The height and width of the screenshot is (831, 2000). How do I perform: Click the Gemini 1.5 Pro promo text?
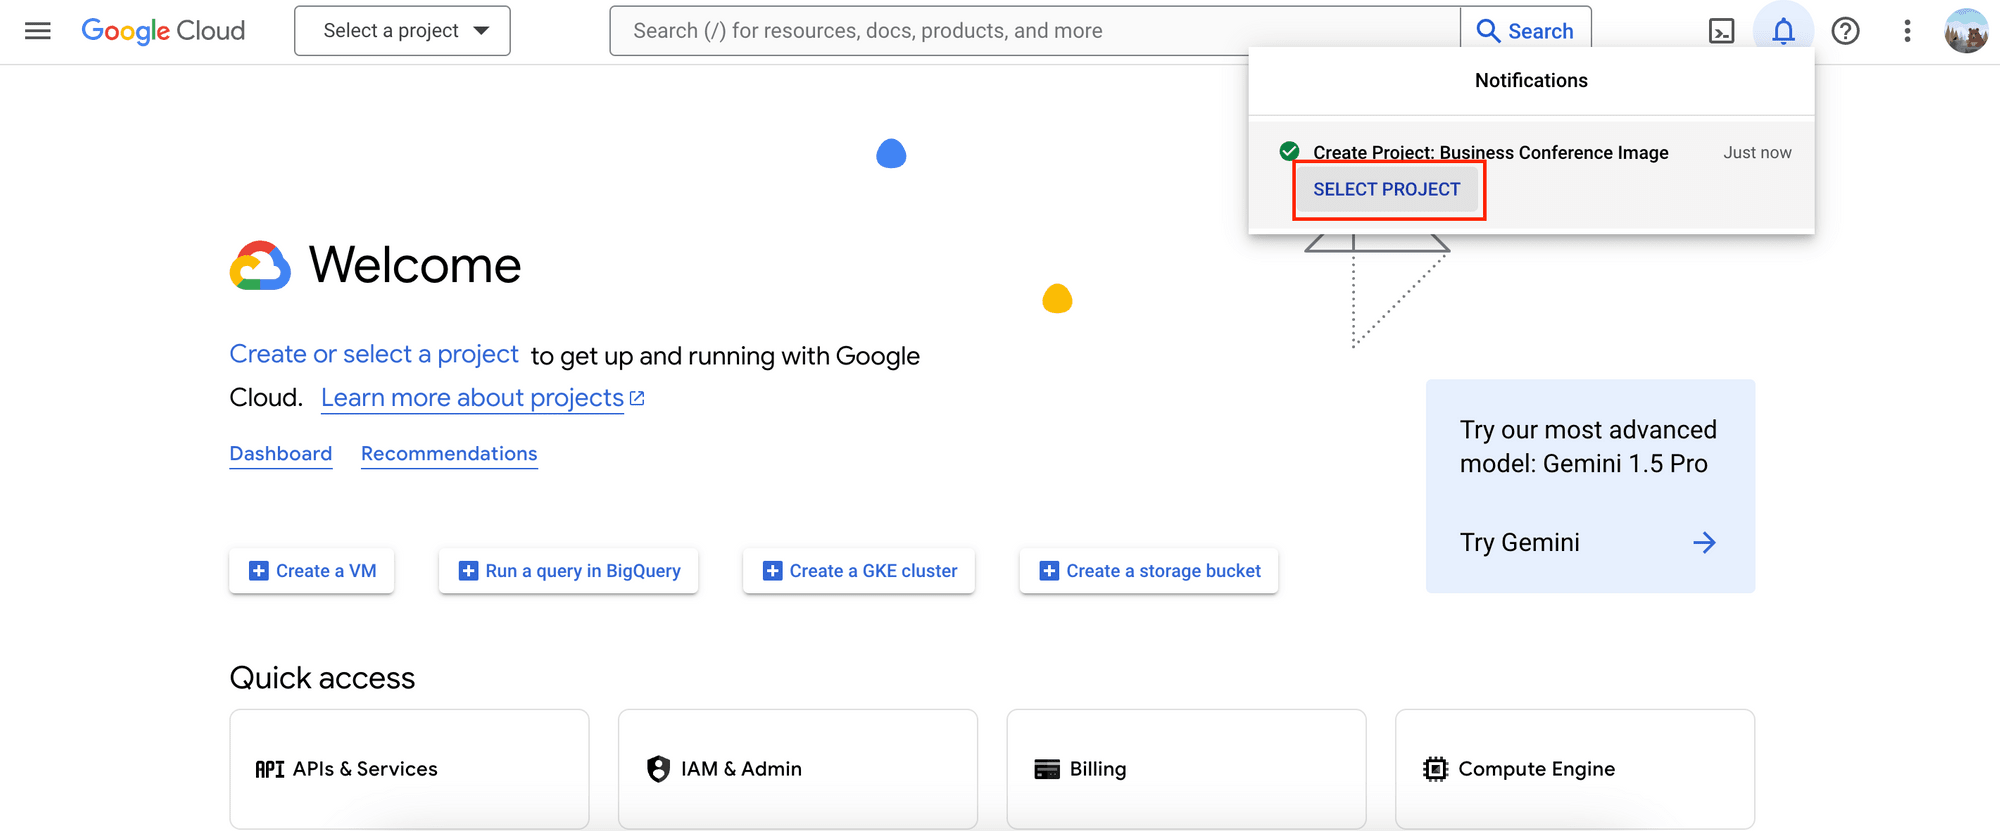pyautogui.click(x=1588, y=447)
